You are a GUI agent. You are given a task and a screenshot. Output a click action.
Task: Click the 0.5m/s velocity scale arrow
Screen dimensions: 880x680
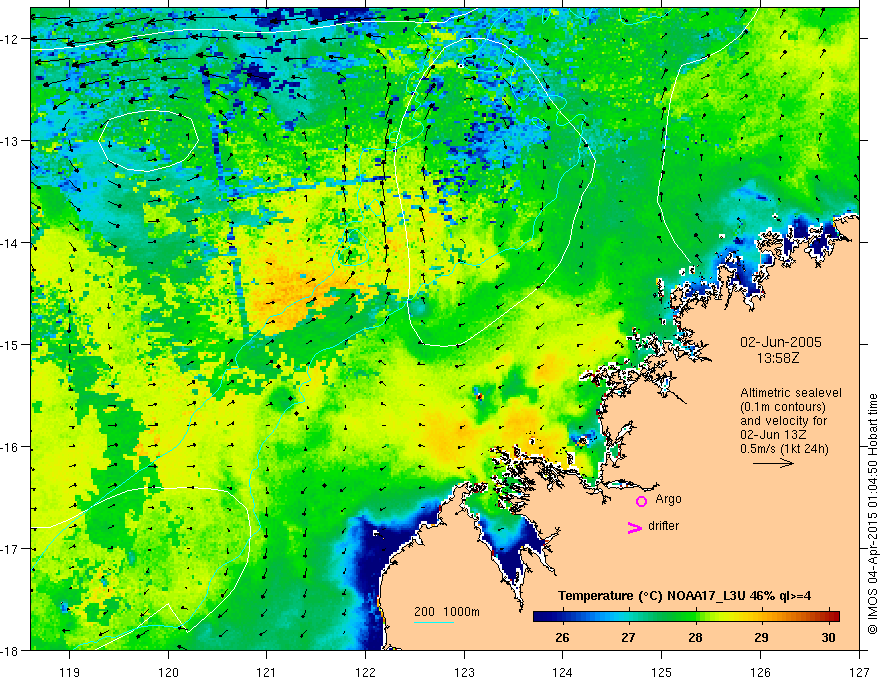click(x=773, y=463)
